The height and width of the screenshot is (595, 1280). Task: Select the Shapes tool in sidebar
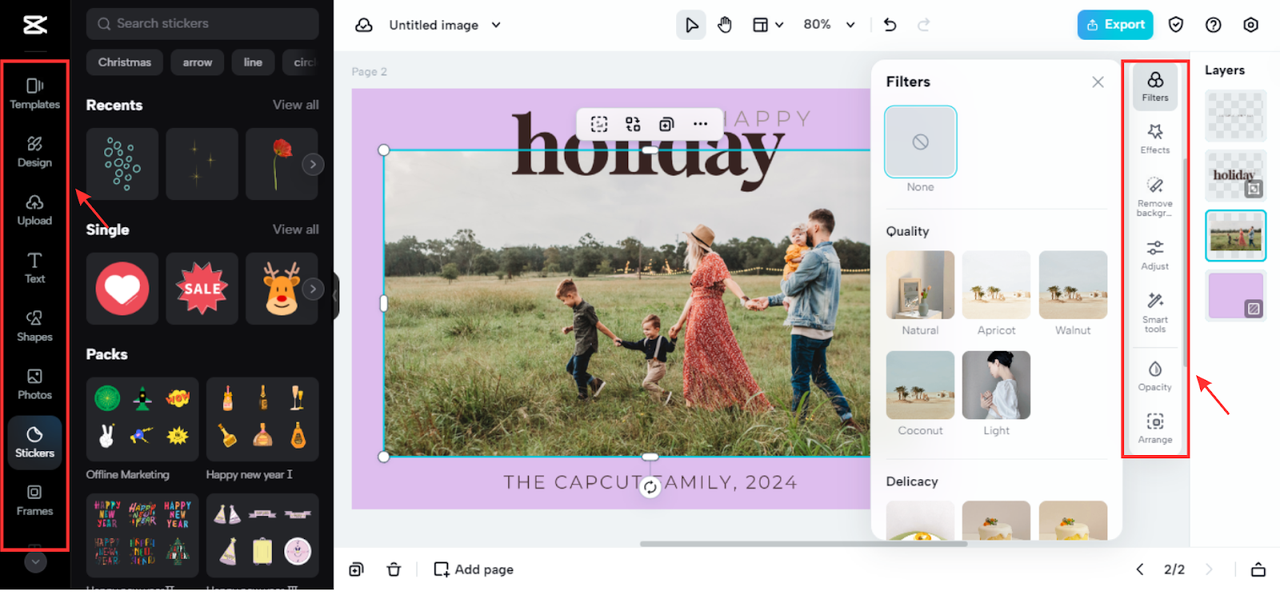pyautogui.click(x=34, y=325)
